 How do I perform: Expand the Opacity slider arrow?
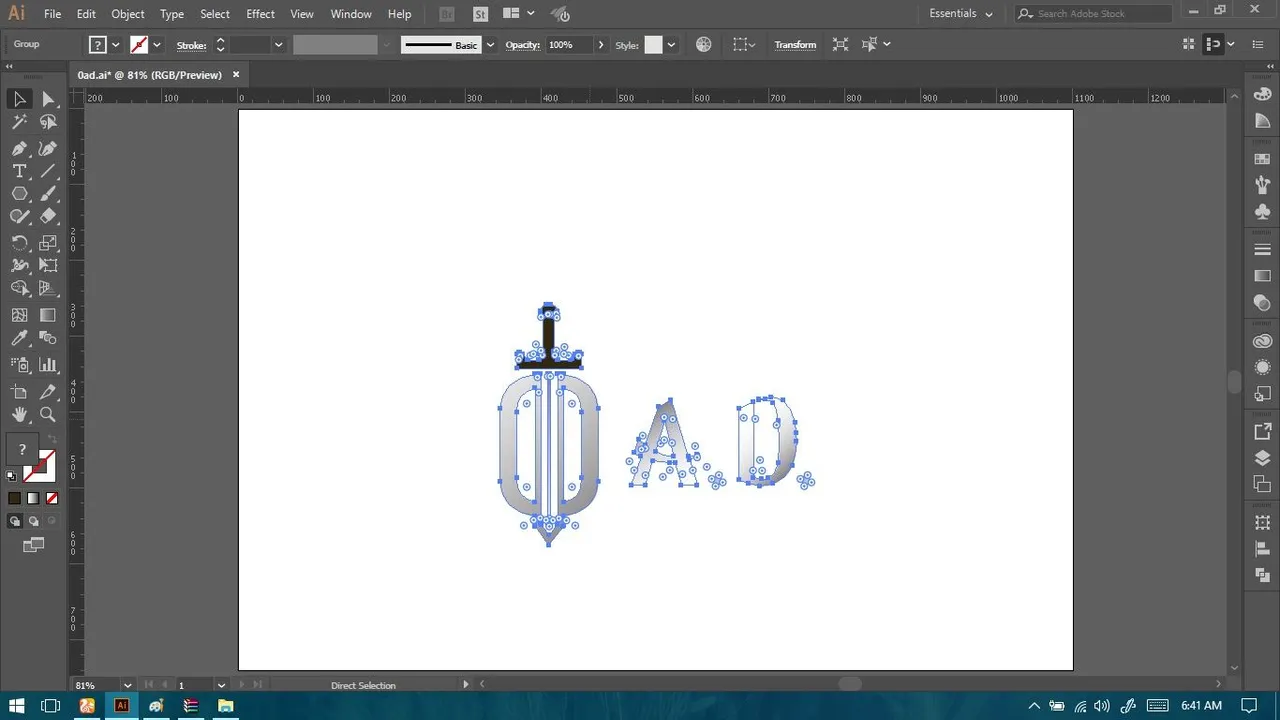click(x=601, y=45)
